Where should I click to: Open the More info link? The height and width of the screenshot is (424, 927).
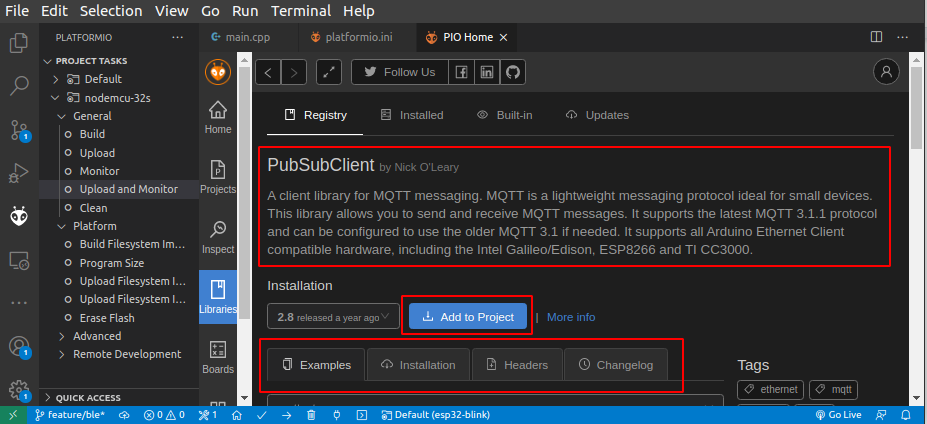pos(571,317)
